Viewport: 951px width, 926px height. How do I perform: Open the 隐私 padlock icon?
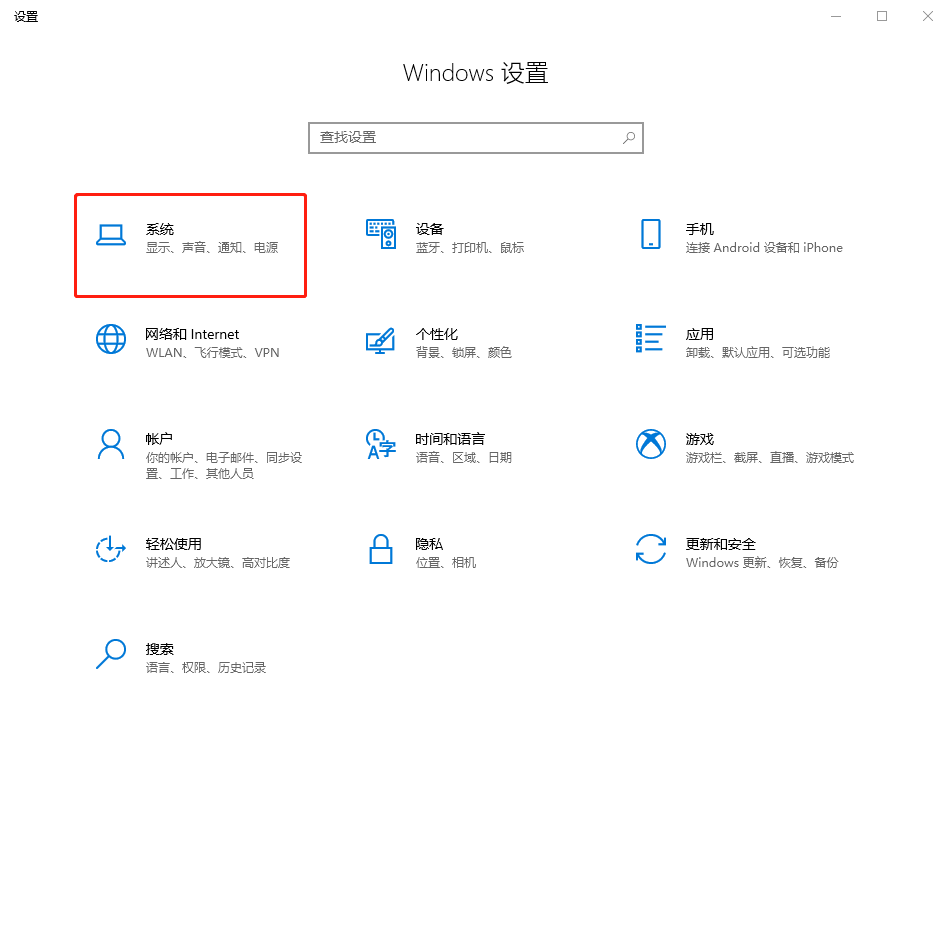click(x=381, y=549)
